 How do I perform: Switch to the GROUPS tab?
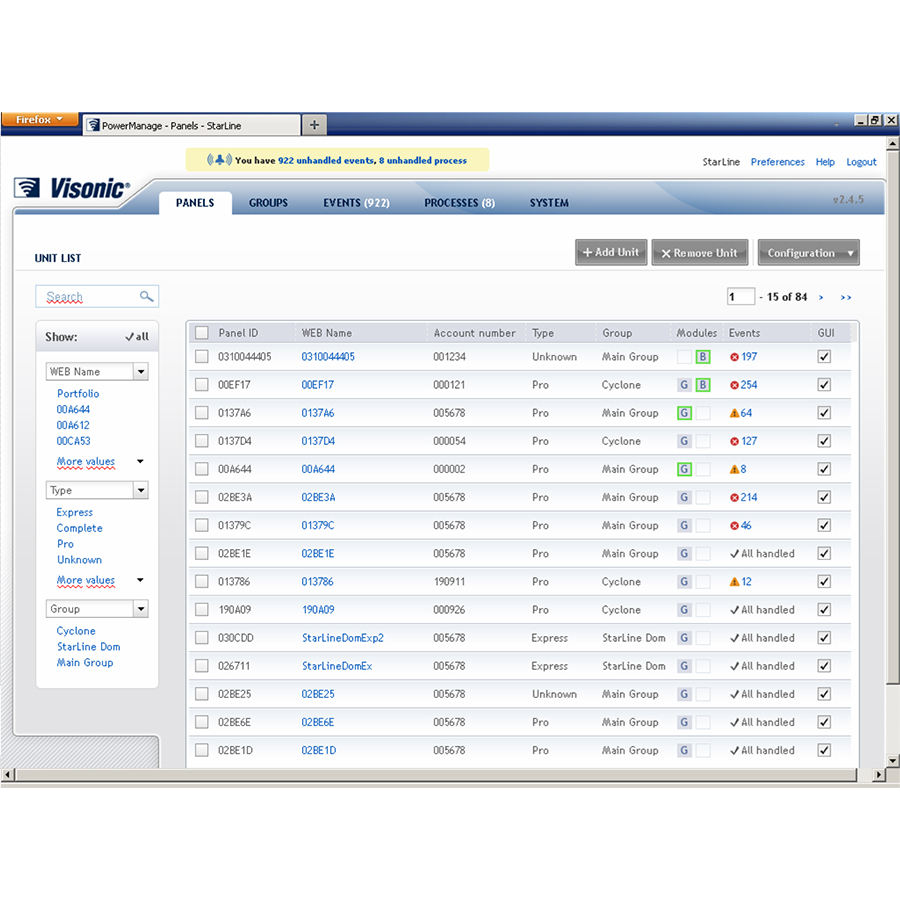pos(268,203)
